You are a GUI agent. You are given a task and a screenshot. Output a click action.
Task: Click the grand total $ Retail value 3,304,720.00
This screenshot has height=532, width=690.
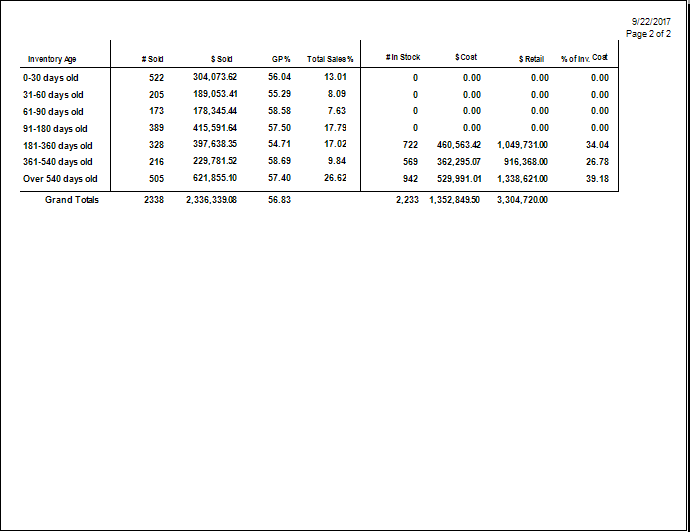click(x=522, y=199)
